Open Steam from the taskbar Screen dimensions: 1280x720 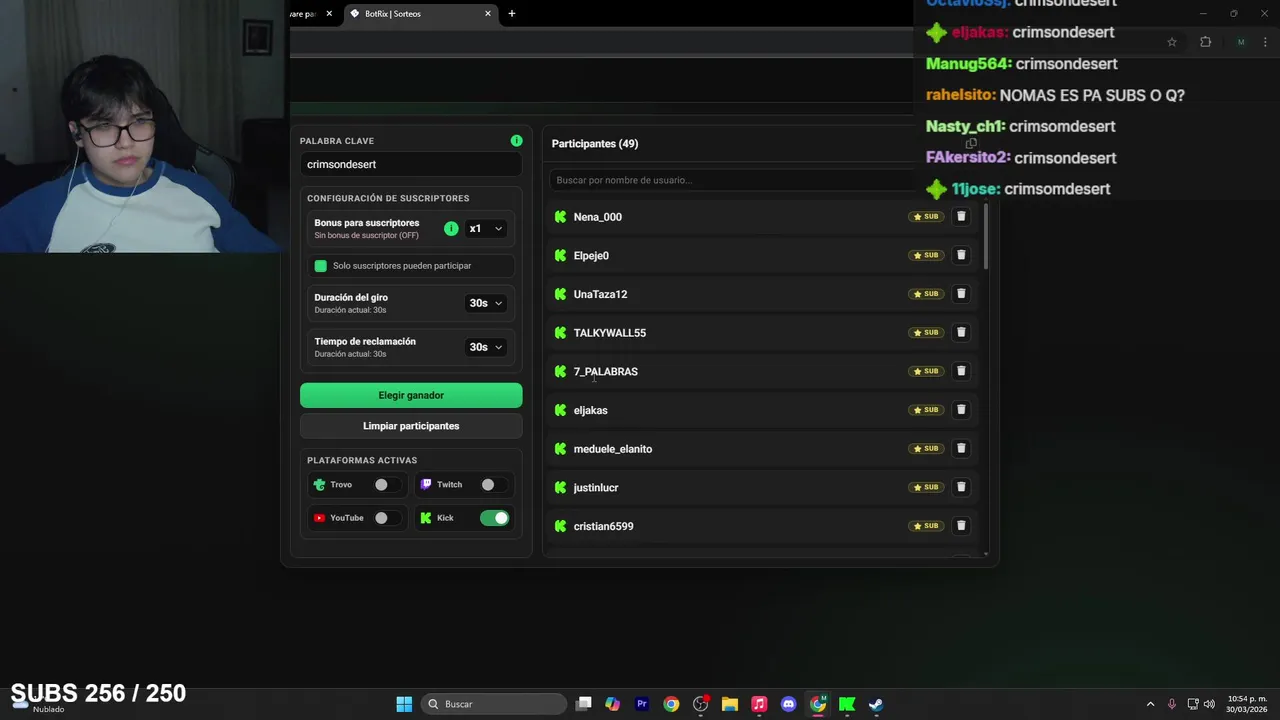point(876,704)
